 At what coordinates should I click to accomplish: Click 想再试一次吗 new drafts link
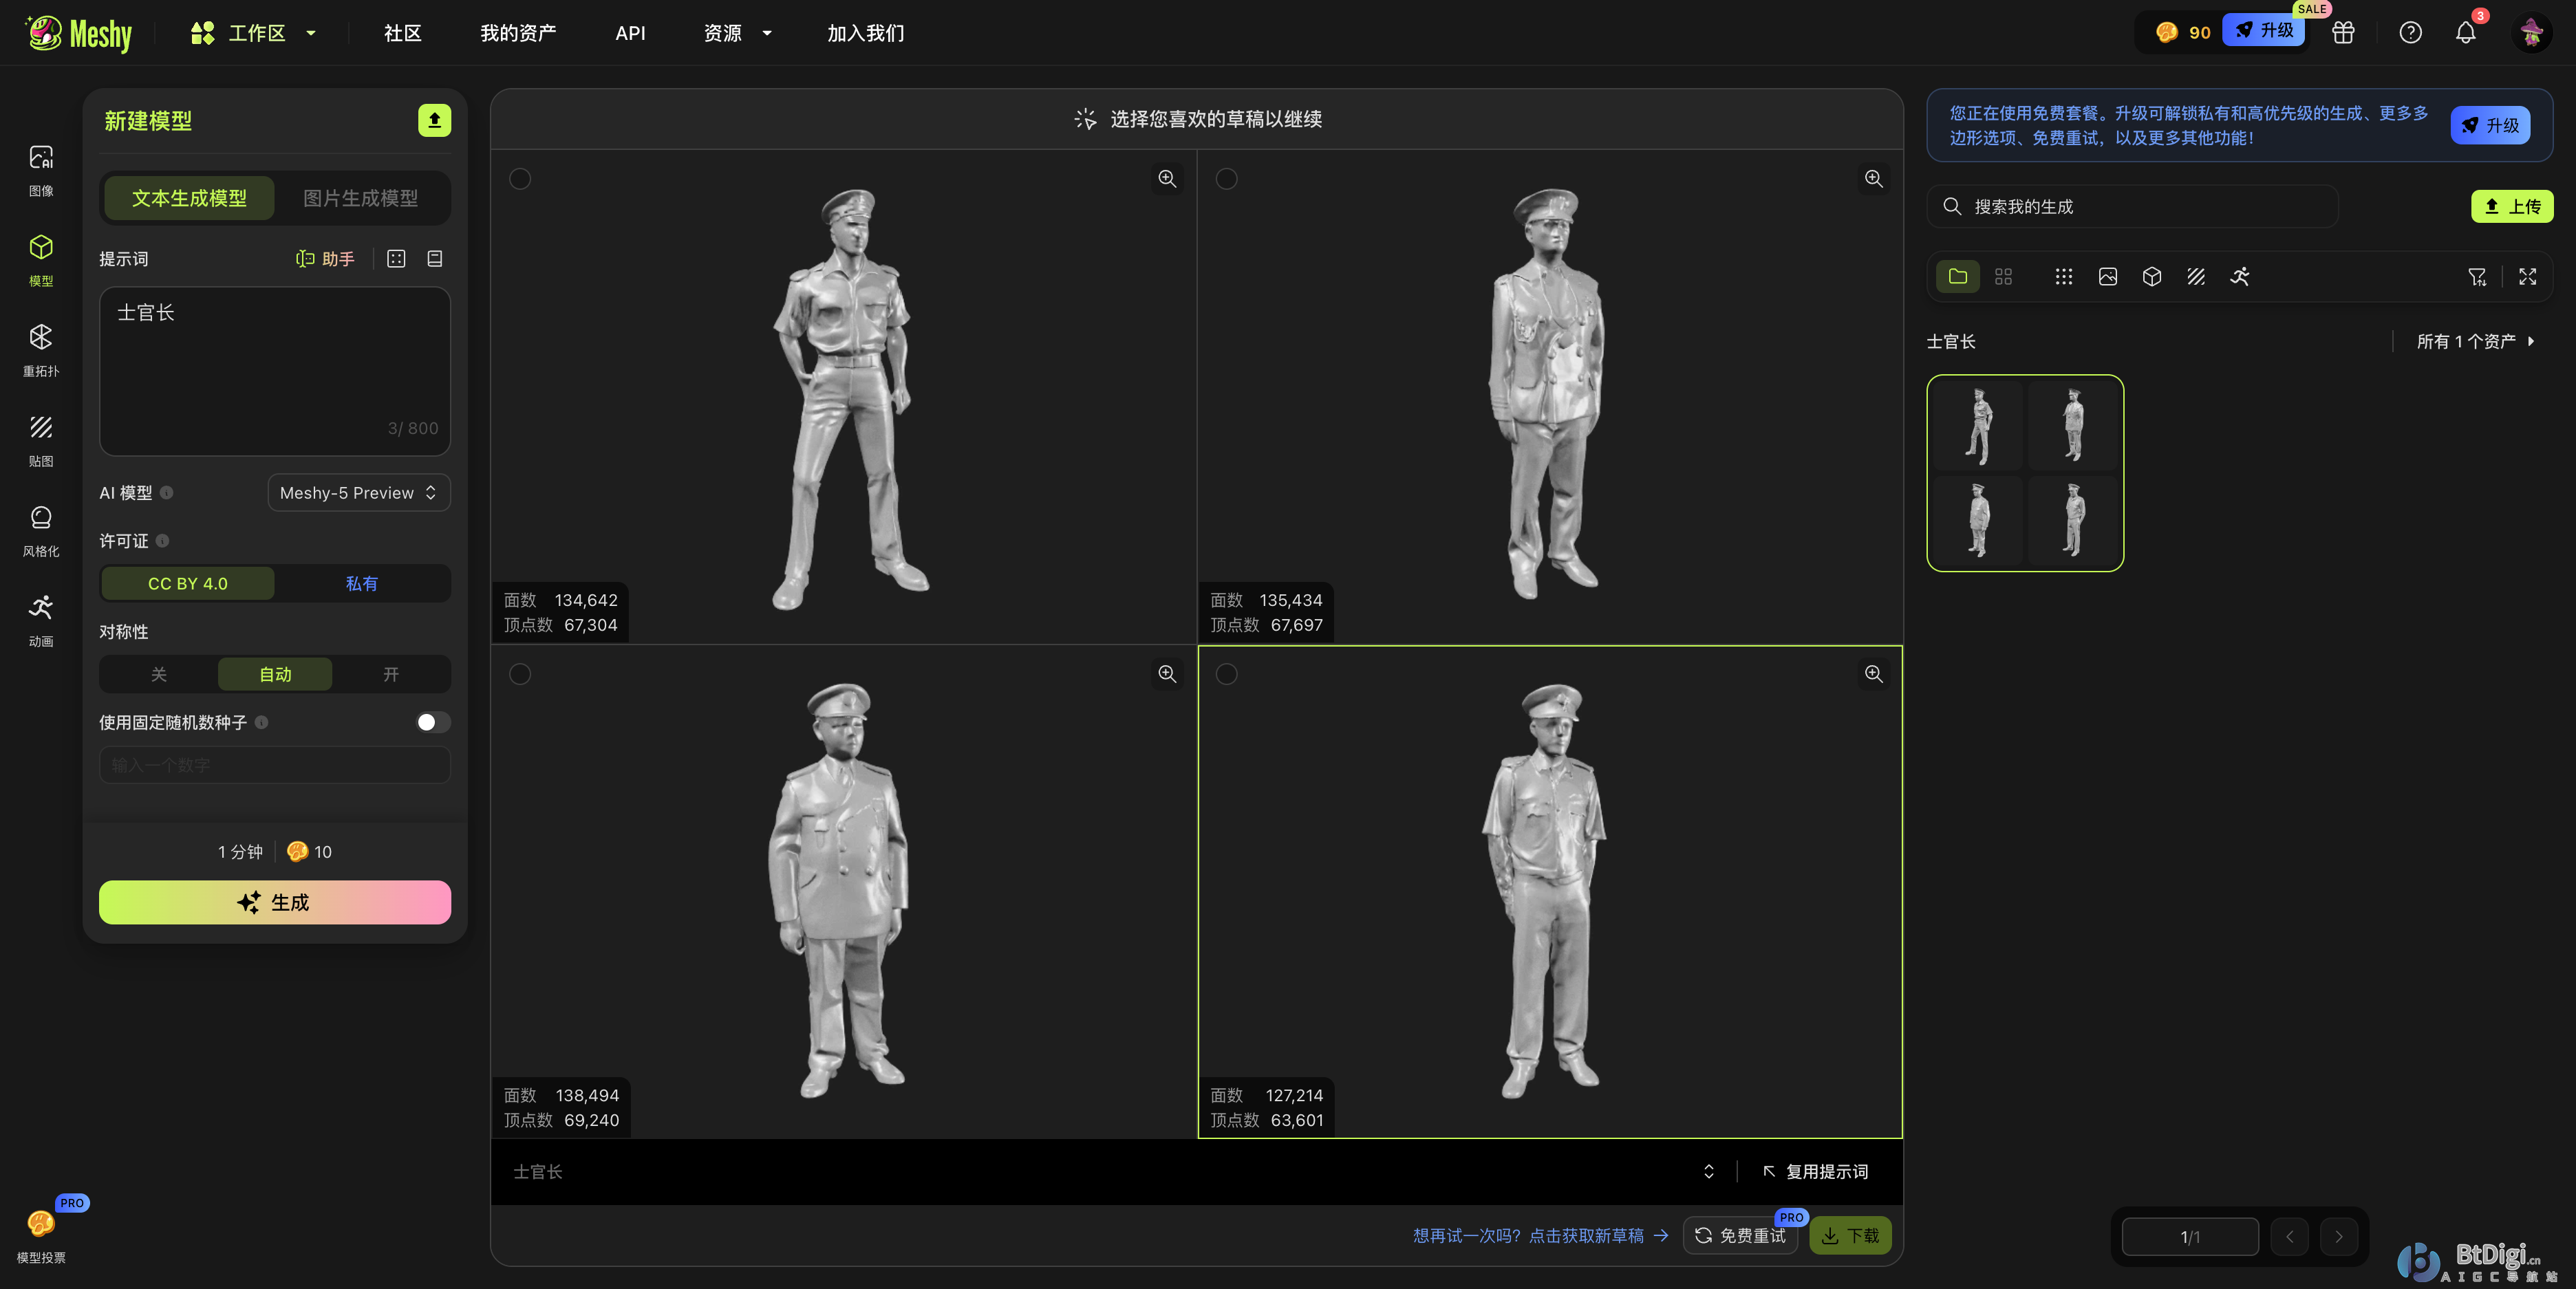1540,1236
